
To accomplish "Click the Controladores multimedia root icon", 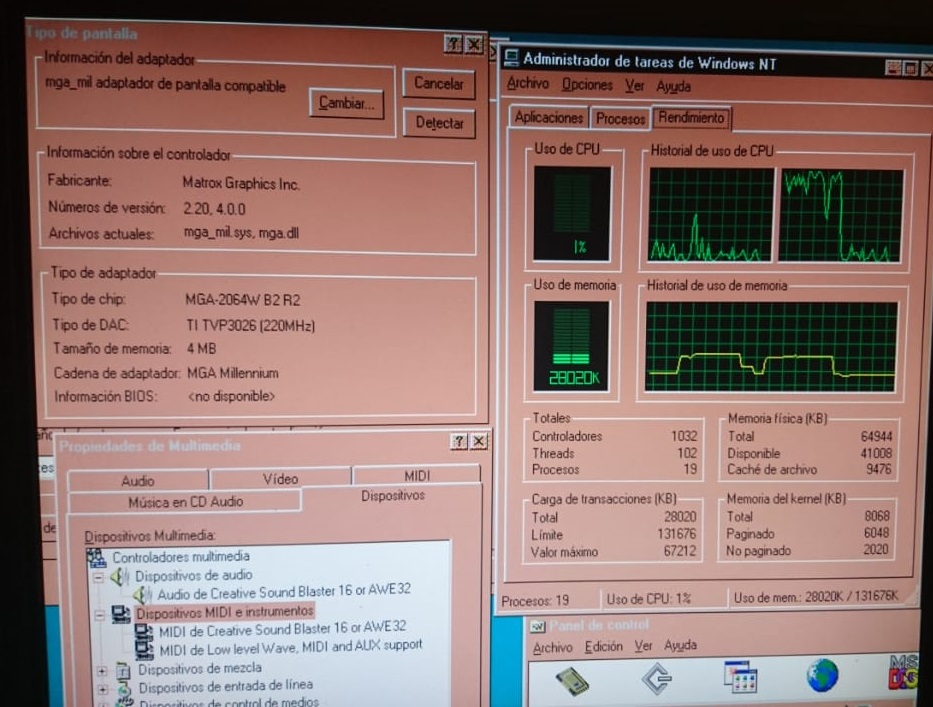I will (x=96, y=557).
